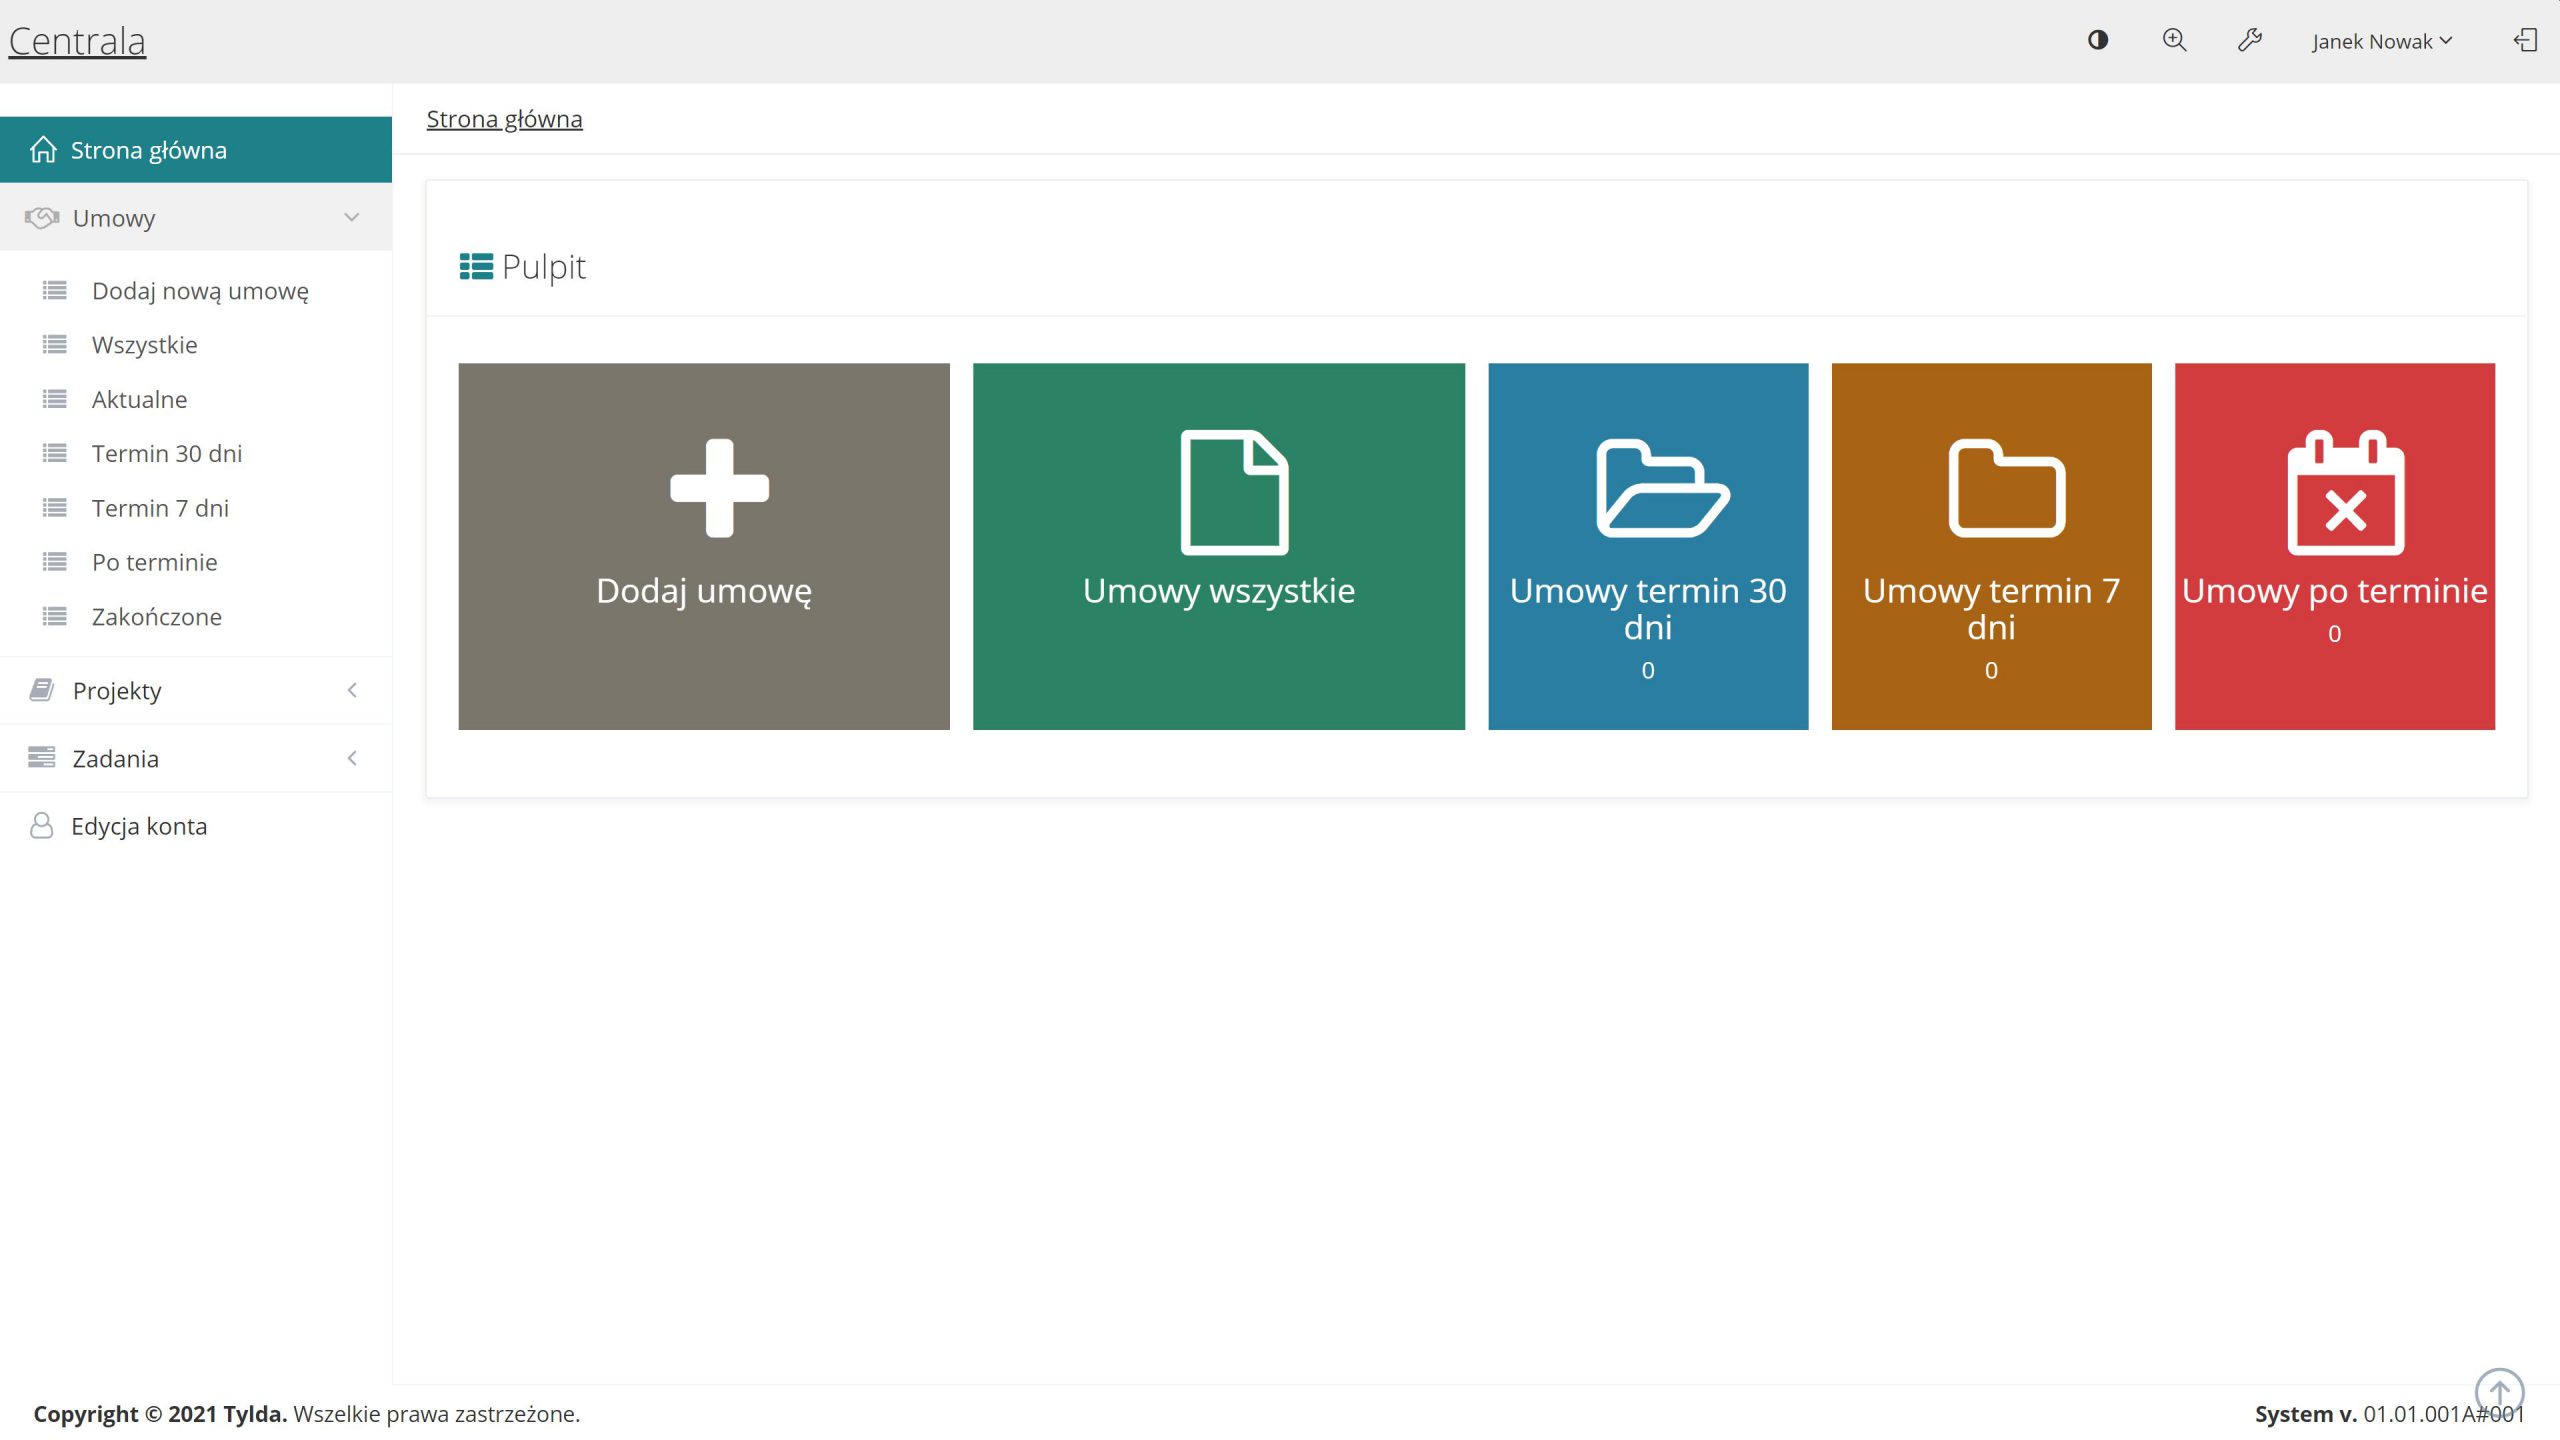Screen dimensions: 2560x1440
Task: Select Dodaj nową umowę submenu item
Action: 200,291
